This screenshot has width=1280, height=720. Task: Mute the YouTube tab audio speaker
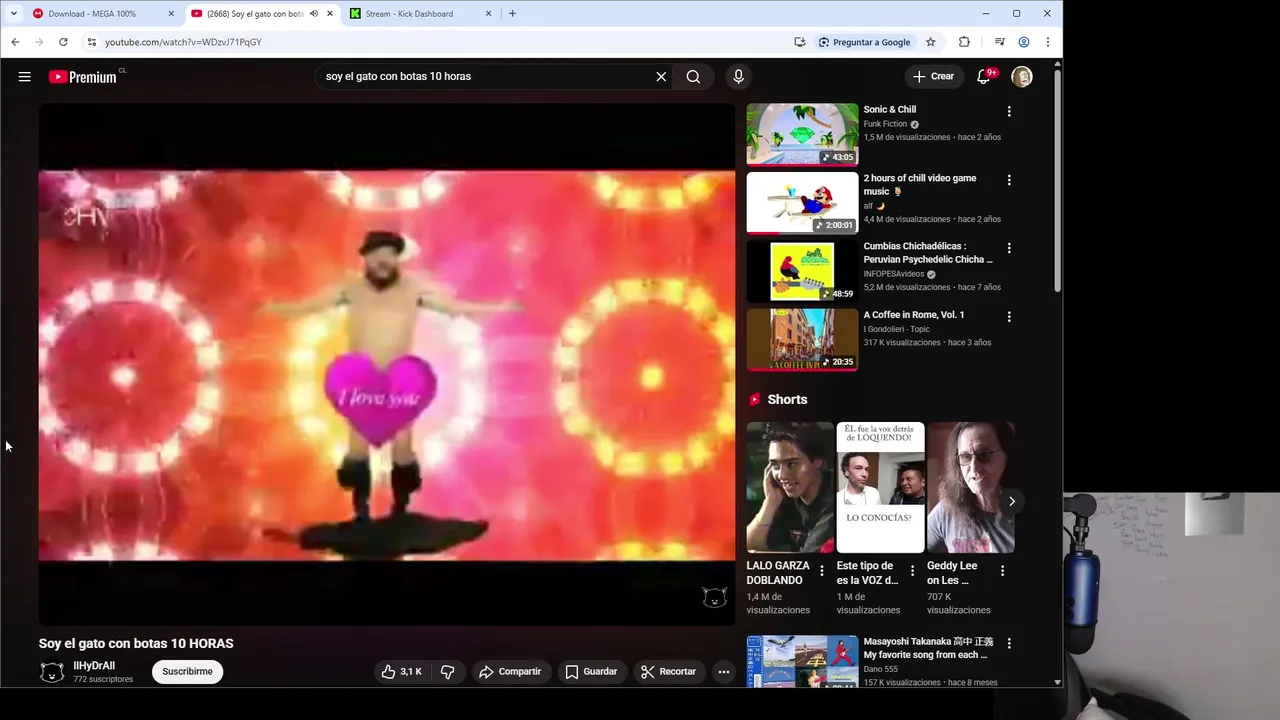[x=314, y=14]
